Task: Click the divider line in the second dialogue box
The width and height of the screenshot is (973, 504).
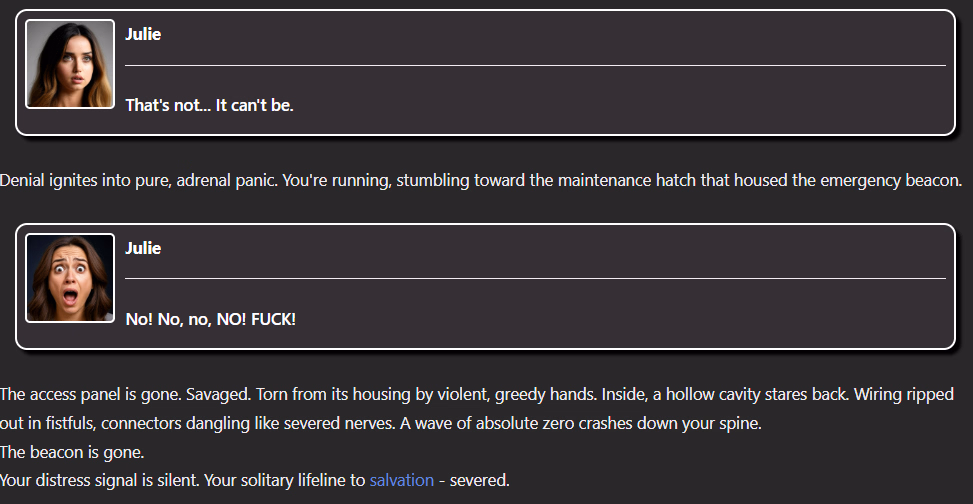Action: coord(535,278)
